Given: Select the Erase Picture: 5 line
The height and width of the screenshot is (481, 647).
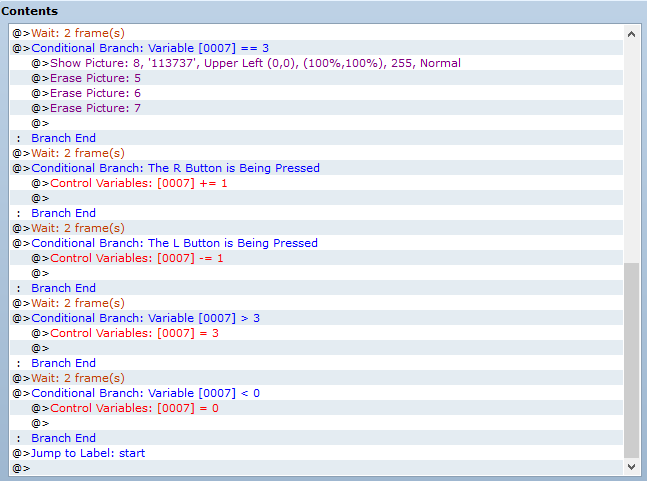Looking at the screenshot, I should (316, 78).
